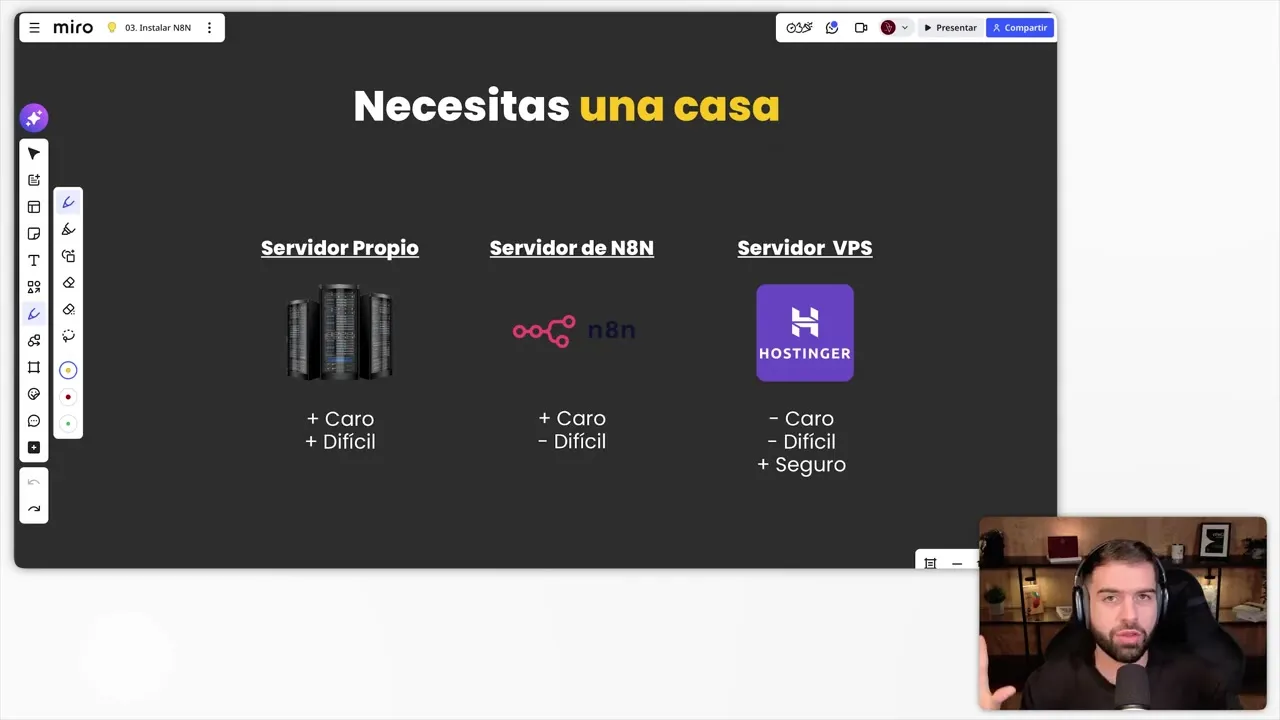Select the Hostinger logo image
This screenshot has height=720, width=1280.
click(x=805, y=333)
